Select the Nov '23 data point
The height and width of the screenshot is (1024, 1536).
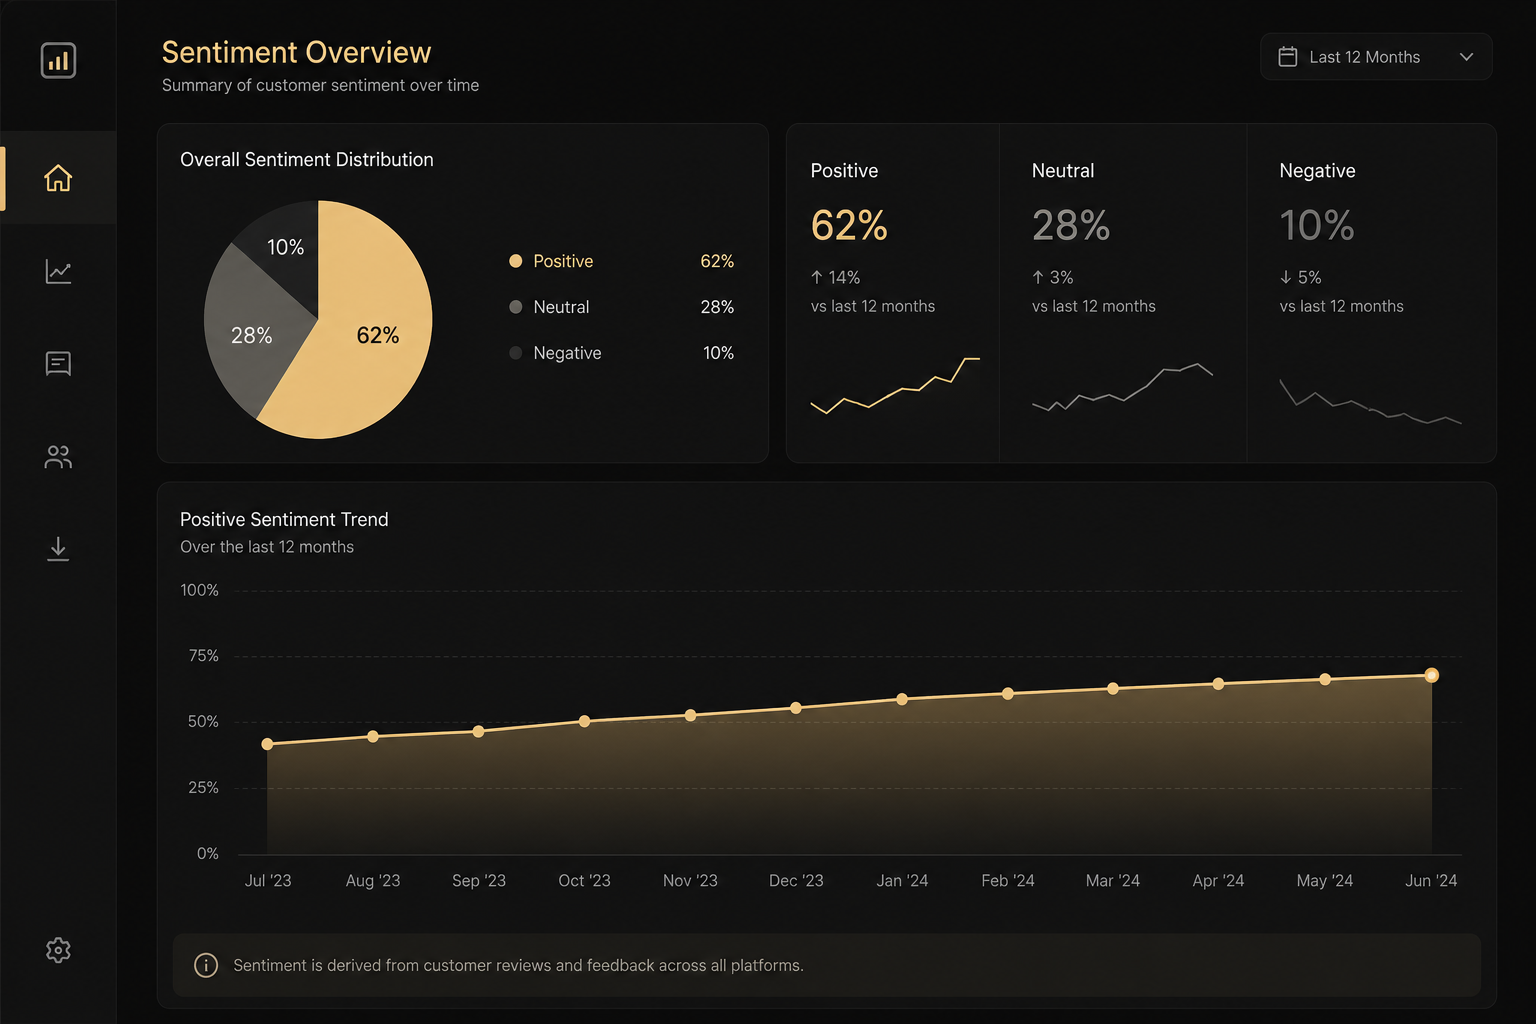pyautogui.click(x=690, y=716)
